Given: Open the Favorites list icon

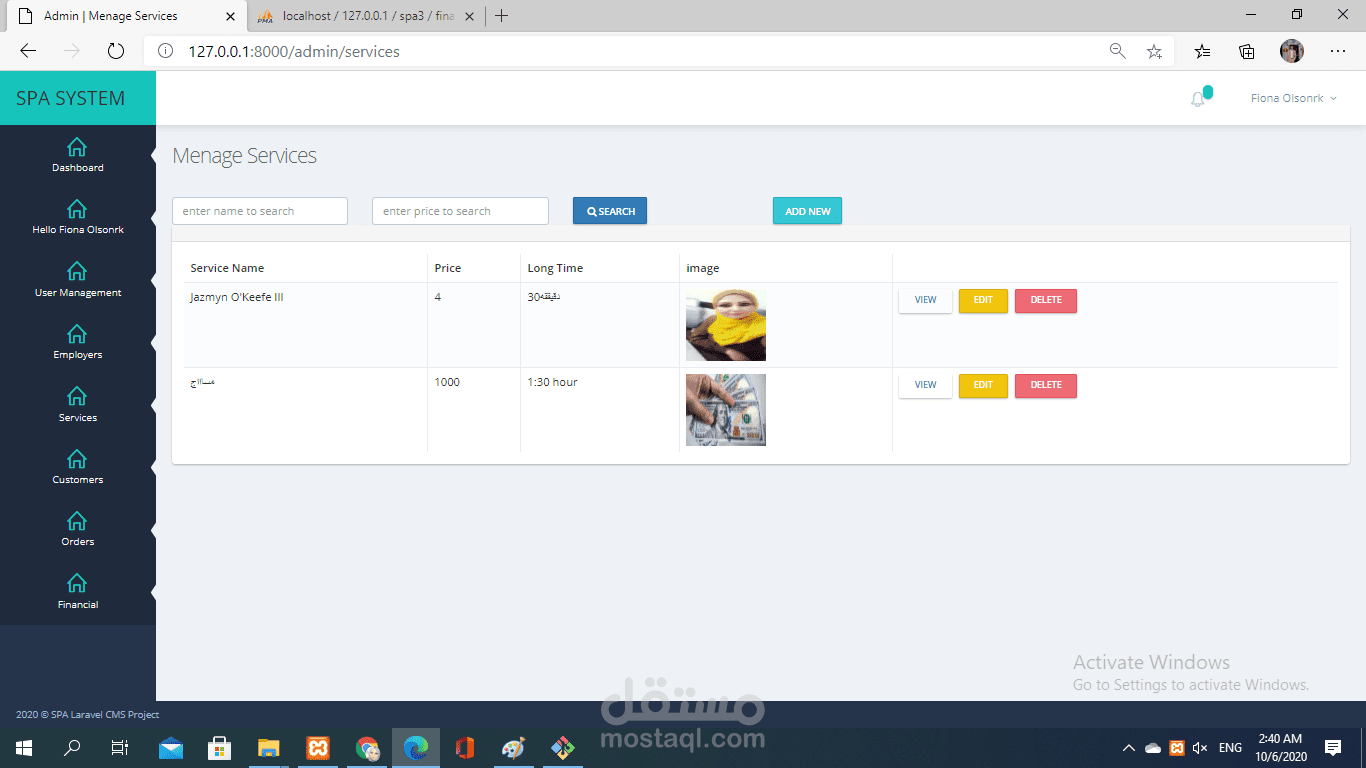Looking at the screenshot, I should click(1203, 51).
